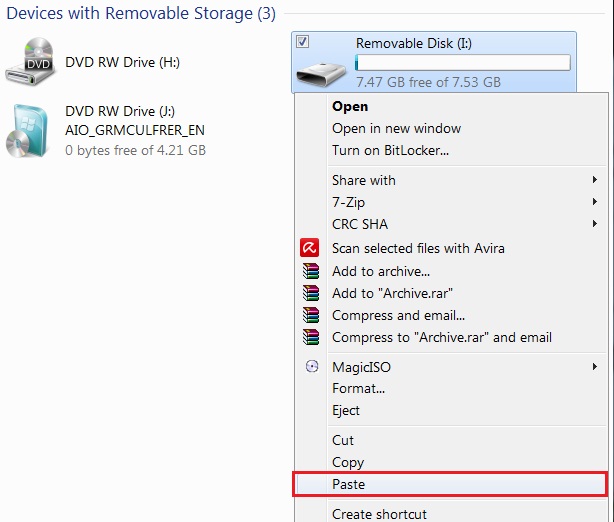Expand the 7-Zip submenu arrow
The height and width of the screenshot is (522, 614).
[595, 202]
